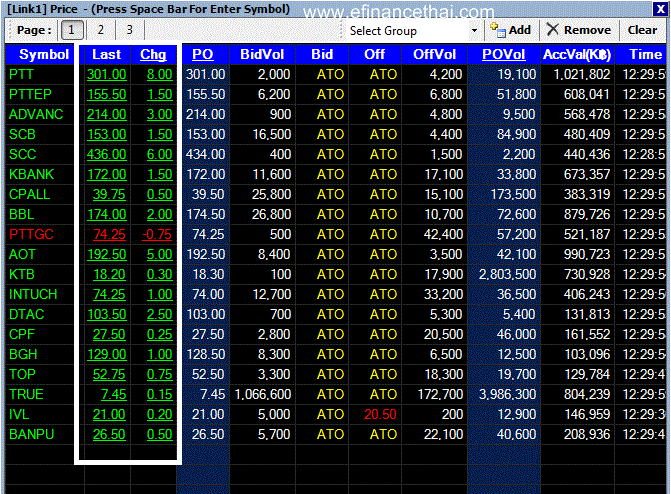Screen dimensions: 671x494
Task: Click KBANK BidVol value 11,600
Action: point(272,175)
